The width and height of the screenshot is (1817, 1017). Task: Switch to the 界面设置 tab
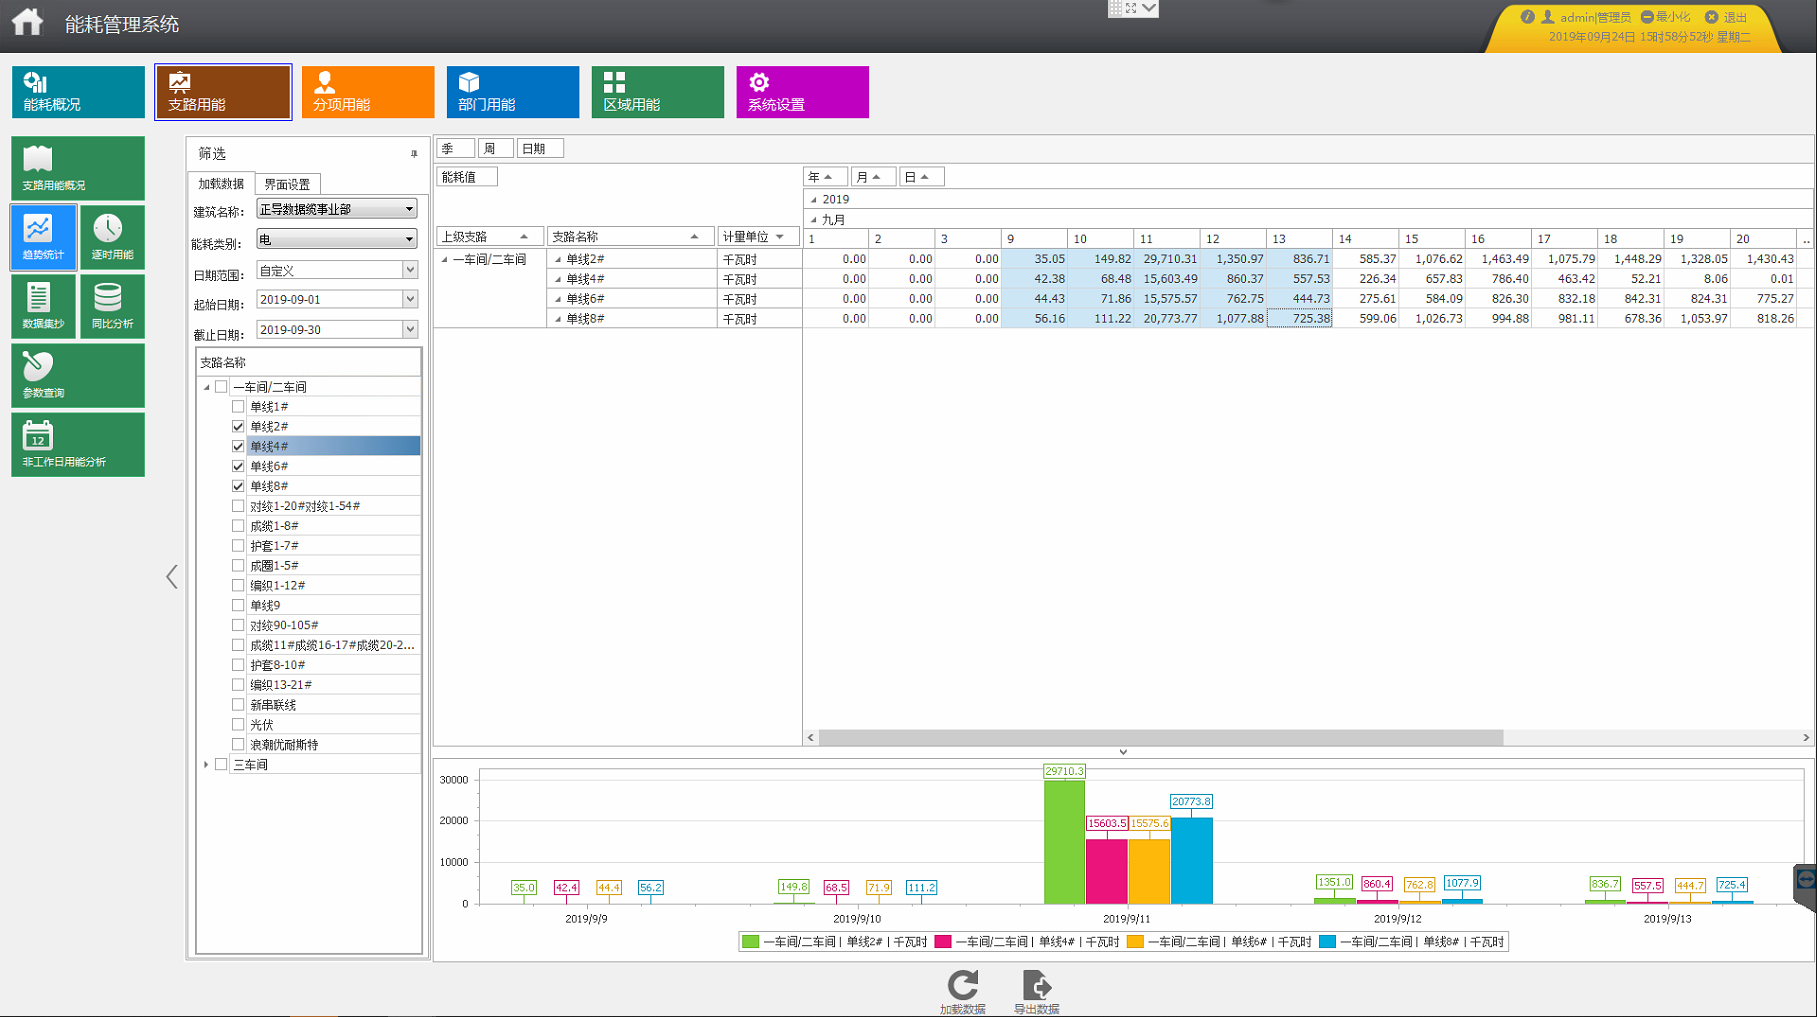click(x=287, y=184)
